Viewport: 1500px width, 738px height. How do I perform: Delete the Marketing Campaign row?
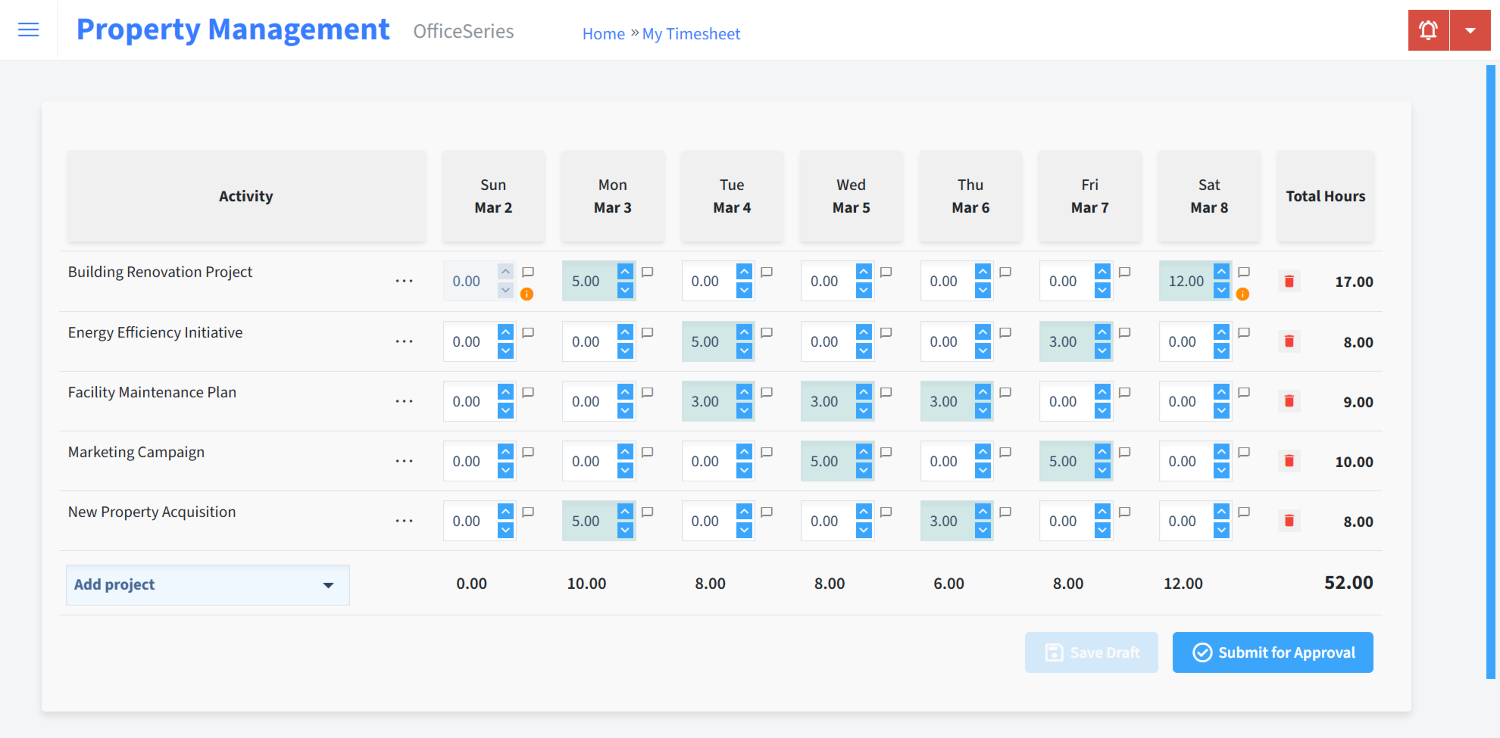[x=1288, y=461]
